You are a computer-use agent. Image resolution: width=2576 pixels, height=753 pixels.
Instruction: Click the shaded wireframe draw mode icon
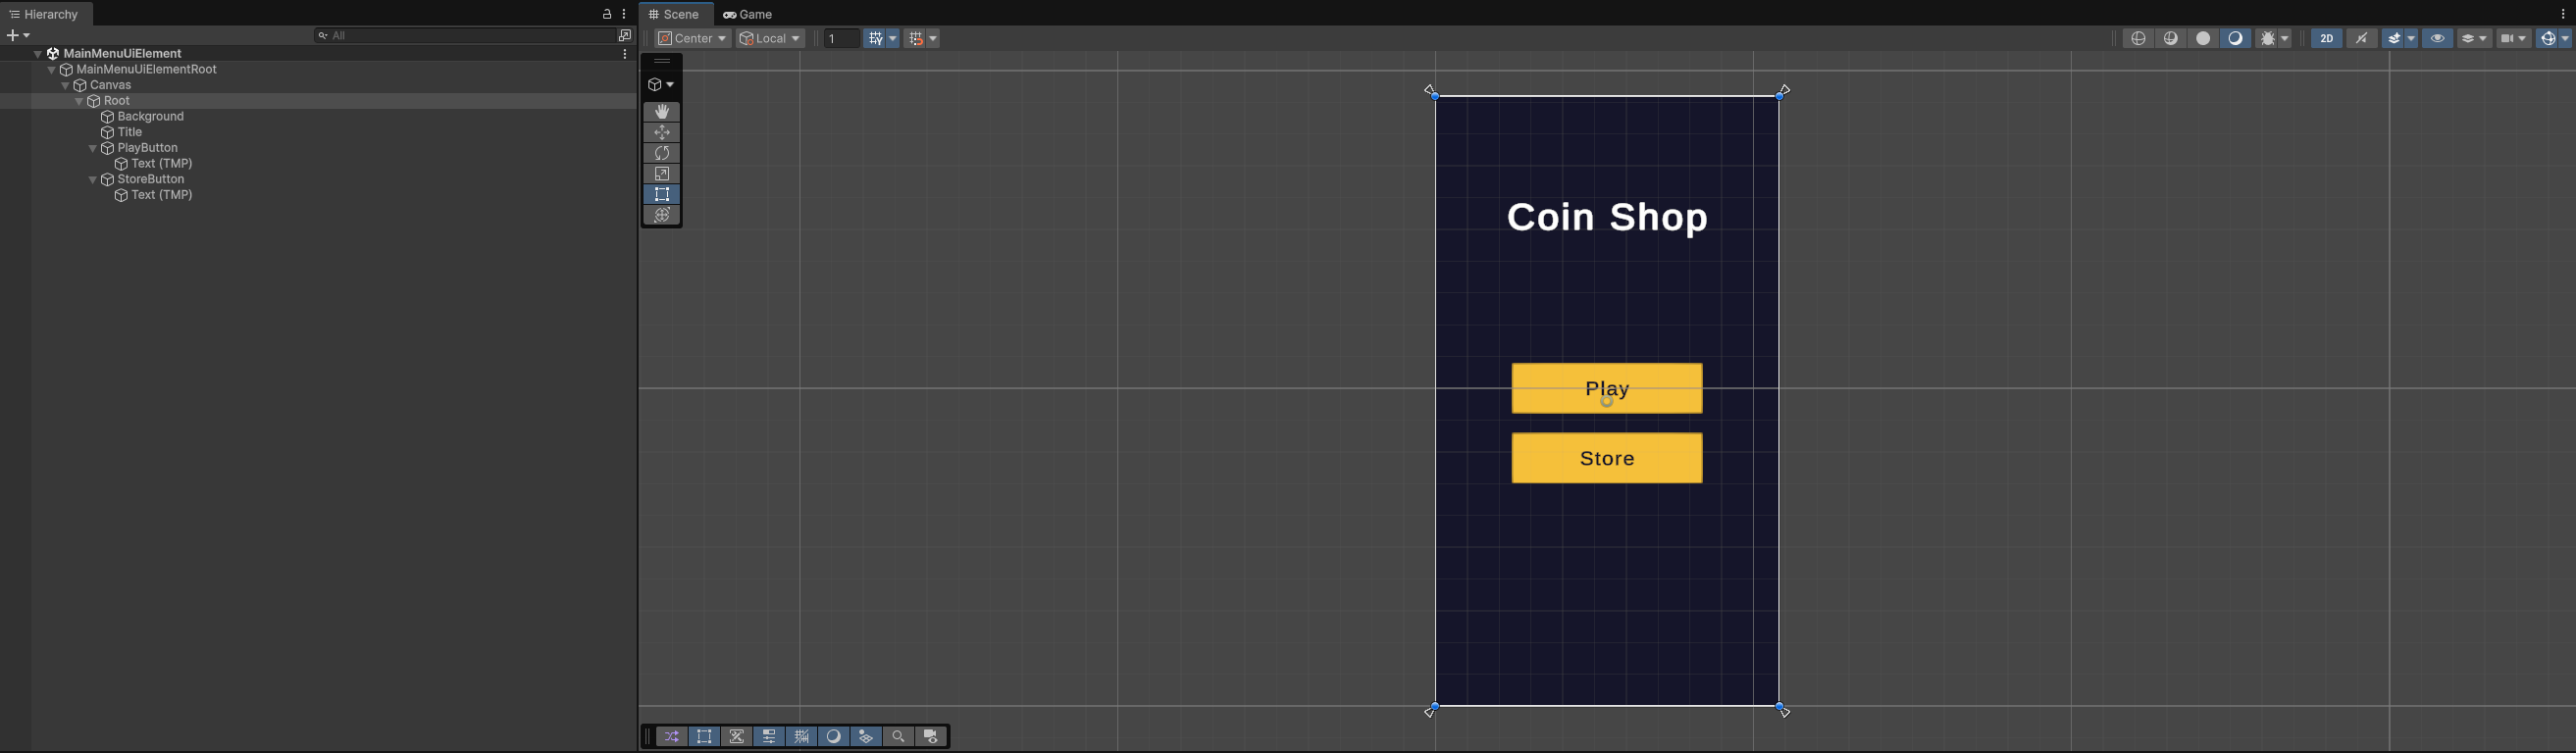2171,38
